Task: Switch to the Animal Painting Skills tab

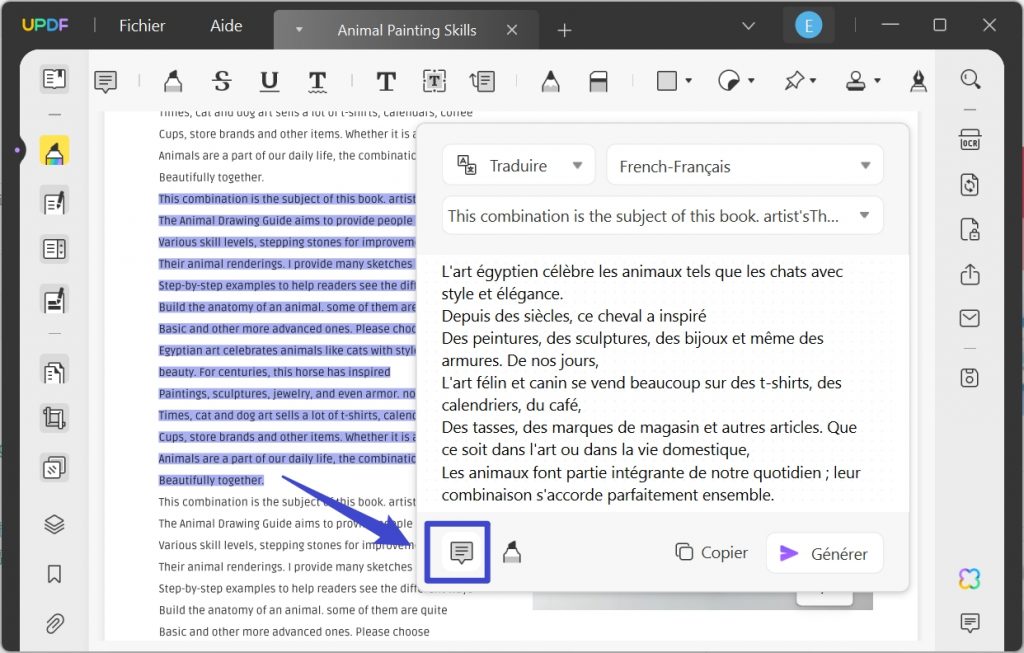Action: point(407,30)
